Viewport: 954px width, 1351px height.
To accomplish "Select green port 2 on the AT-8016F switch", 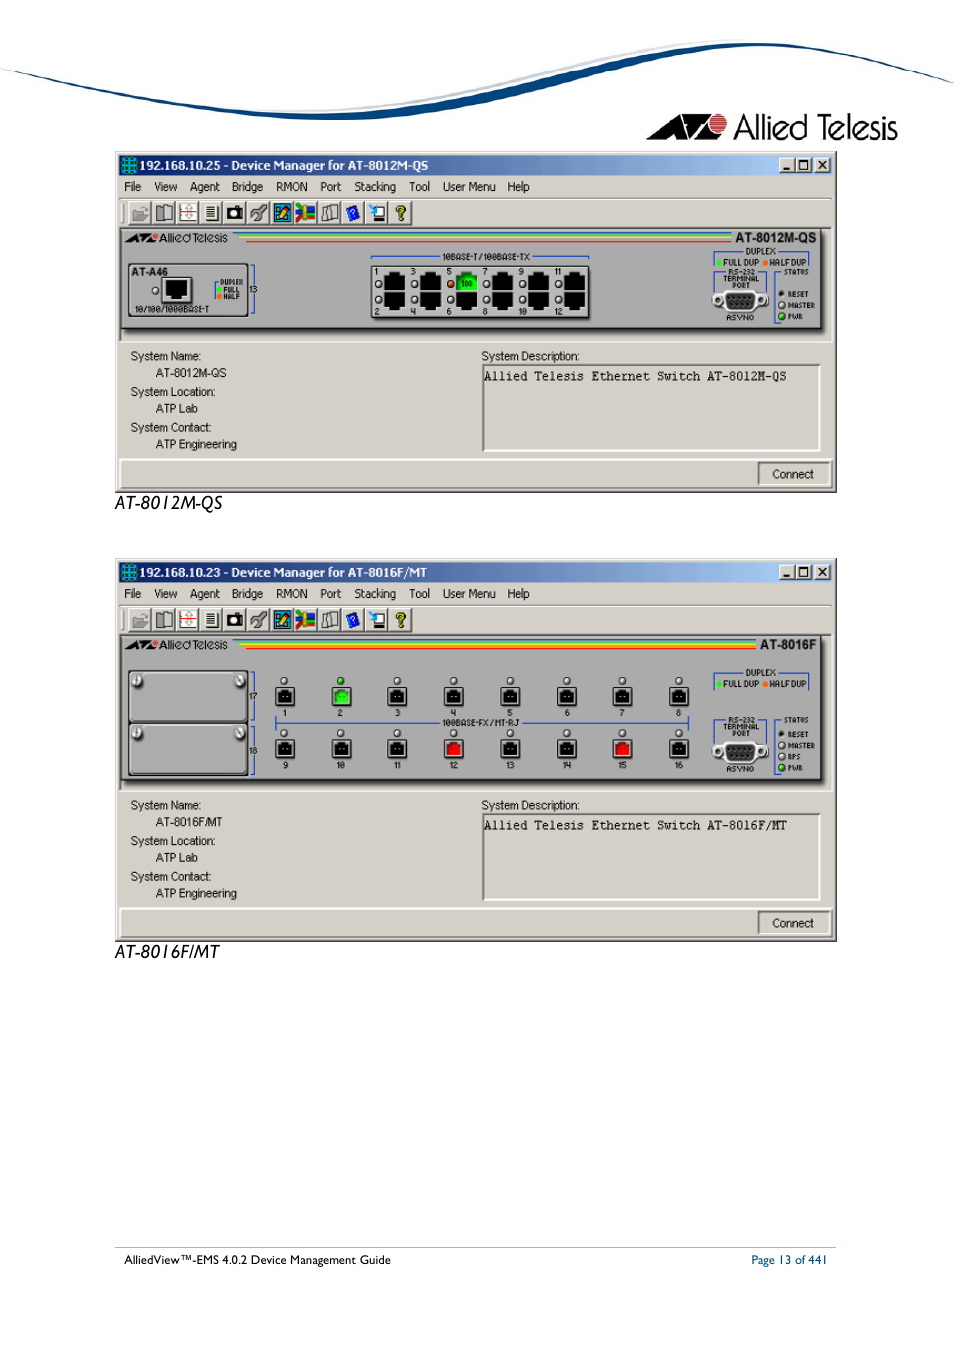I will (341, 696).
